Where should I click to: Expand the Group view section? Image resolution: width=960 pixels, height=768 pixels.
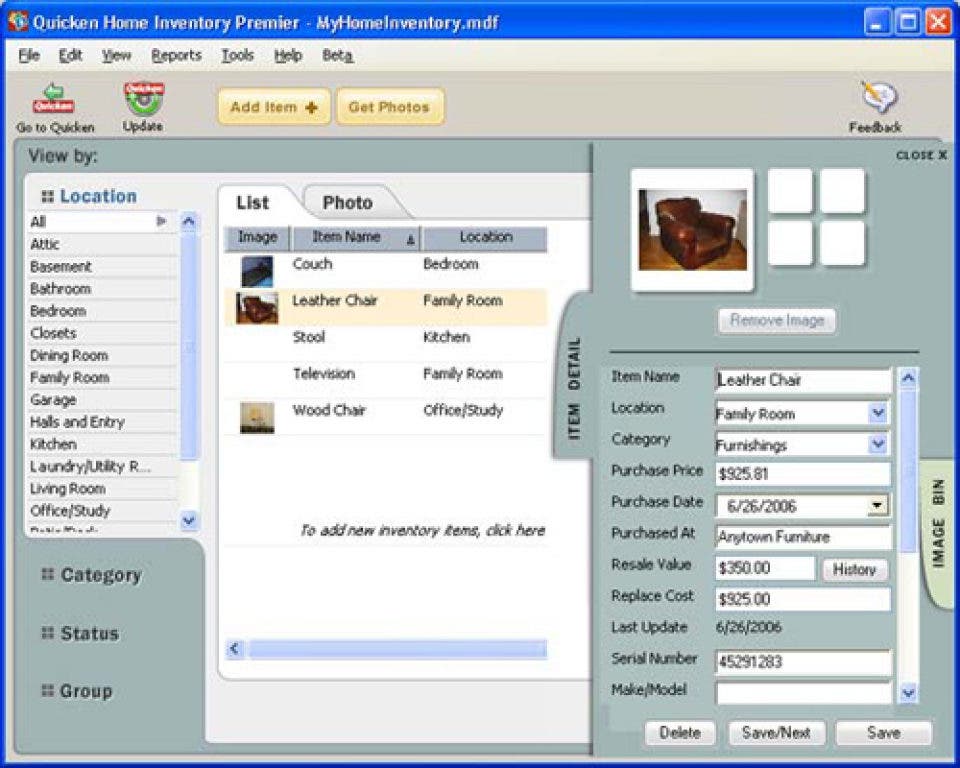(x=86, y=691)
